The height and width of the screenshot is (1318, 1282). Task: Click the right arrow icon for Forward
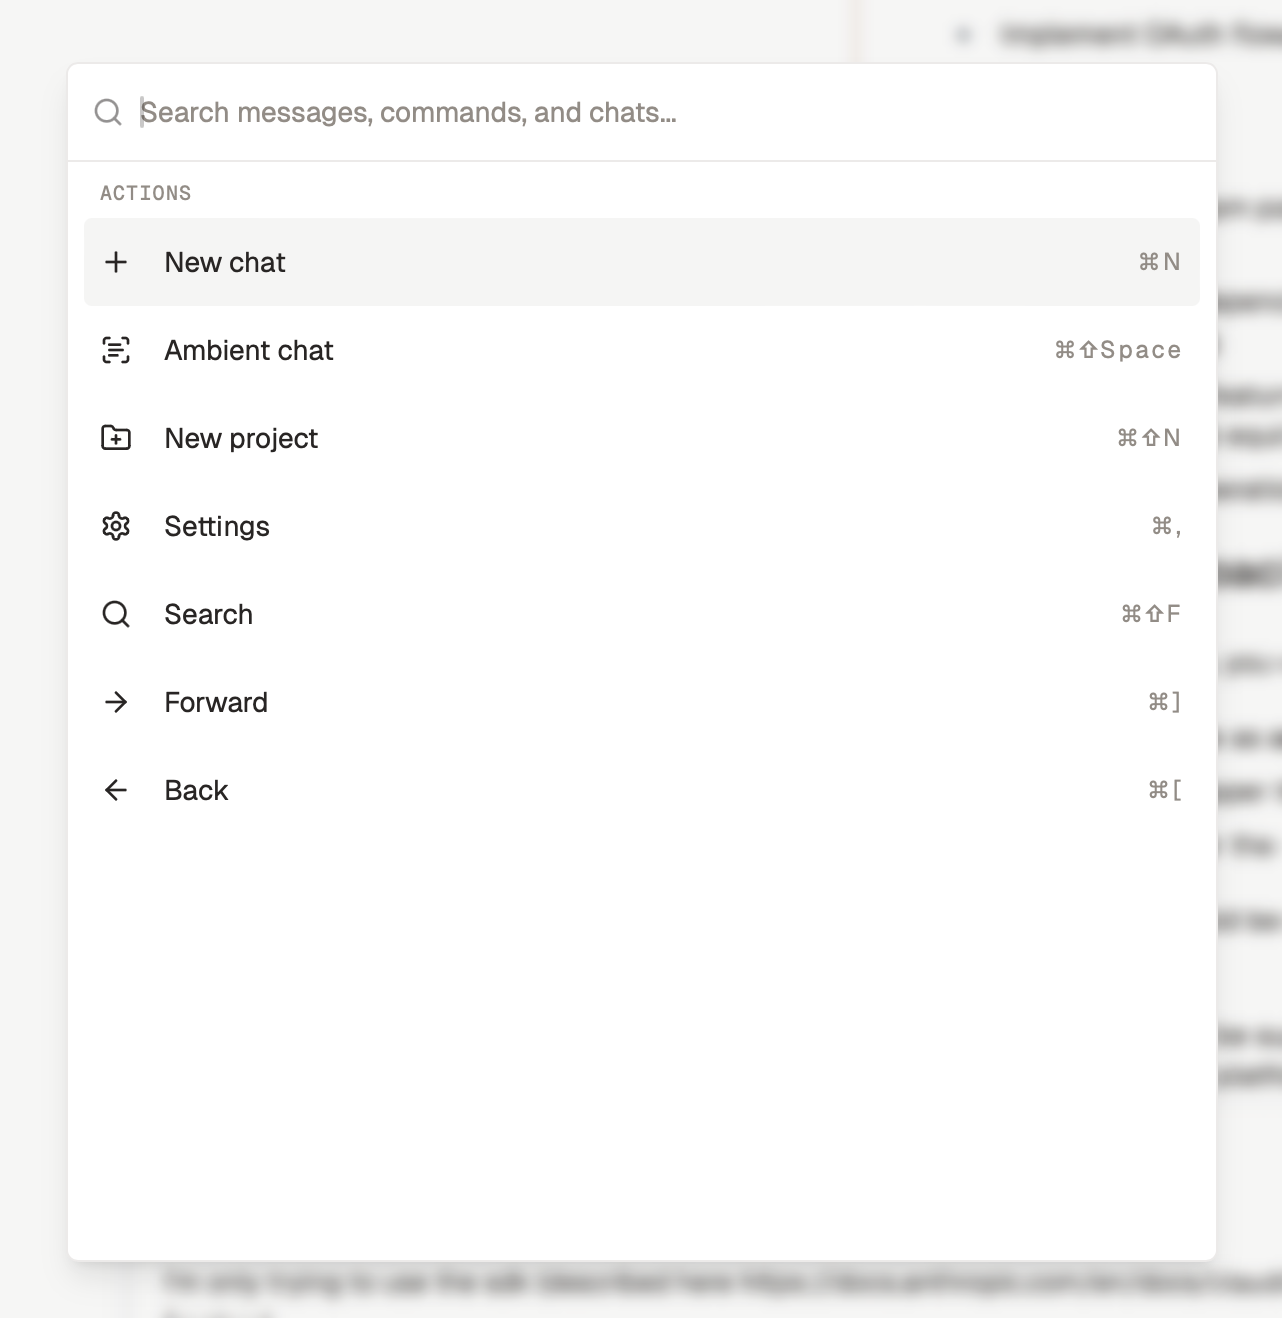(117, 702)
